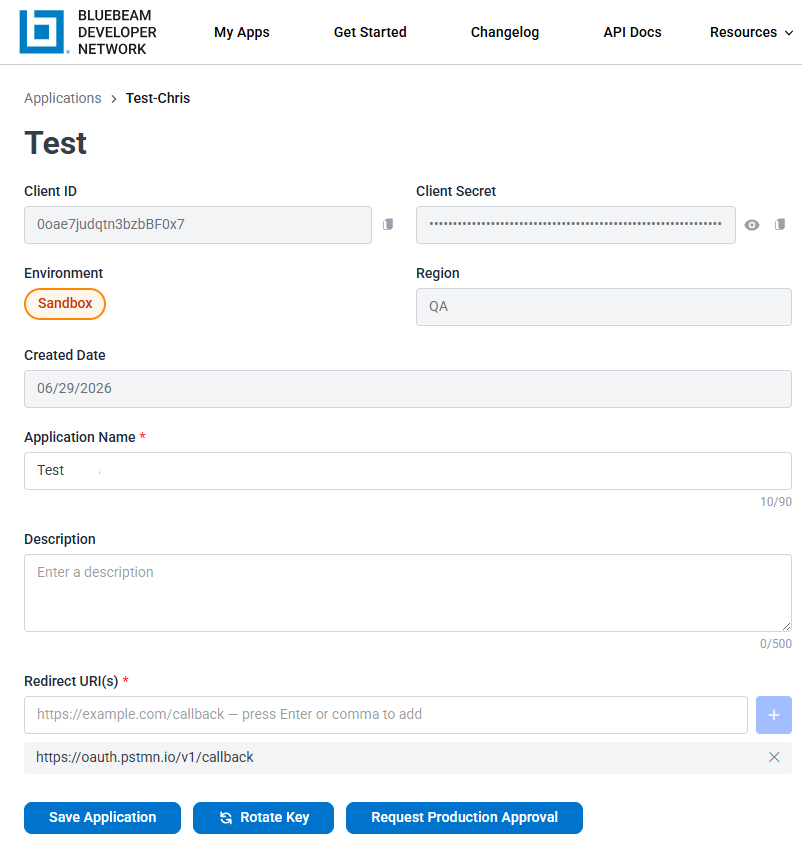The image size is (802, 844).
Task: Click Request Production Approval button
Action: 464,817
